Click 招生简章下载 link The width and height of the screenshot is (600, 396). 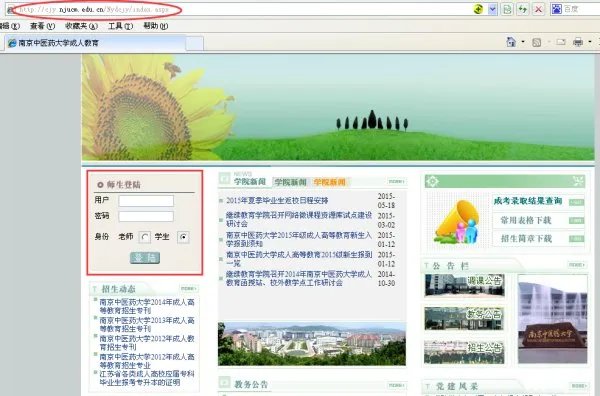[x=526, y=239]
